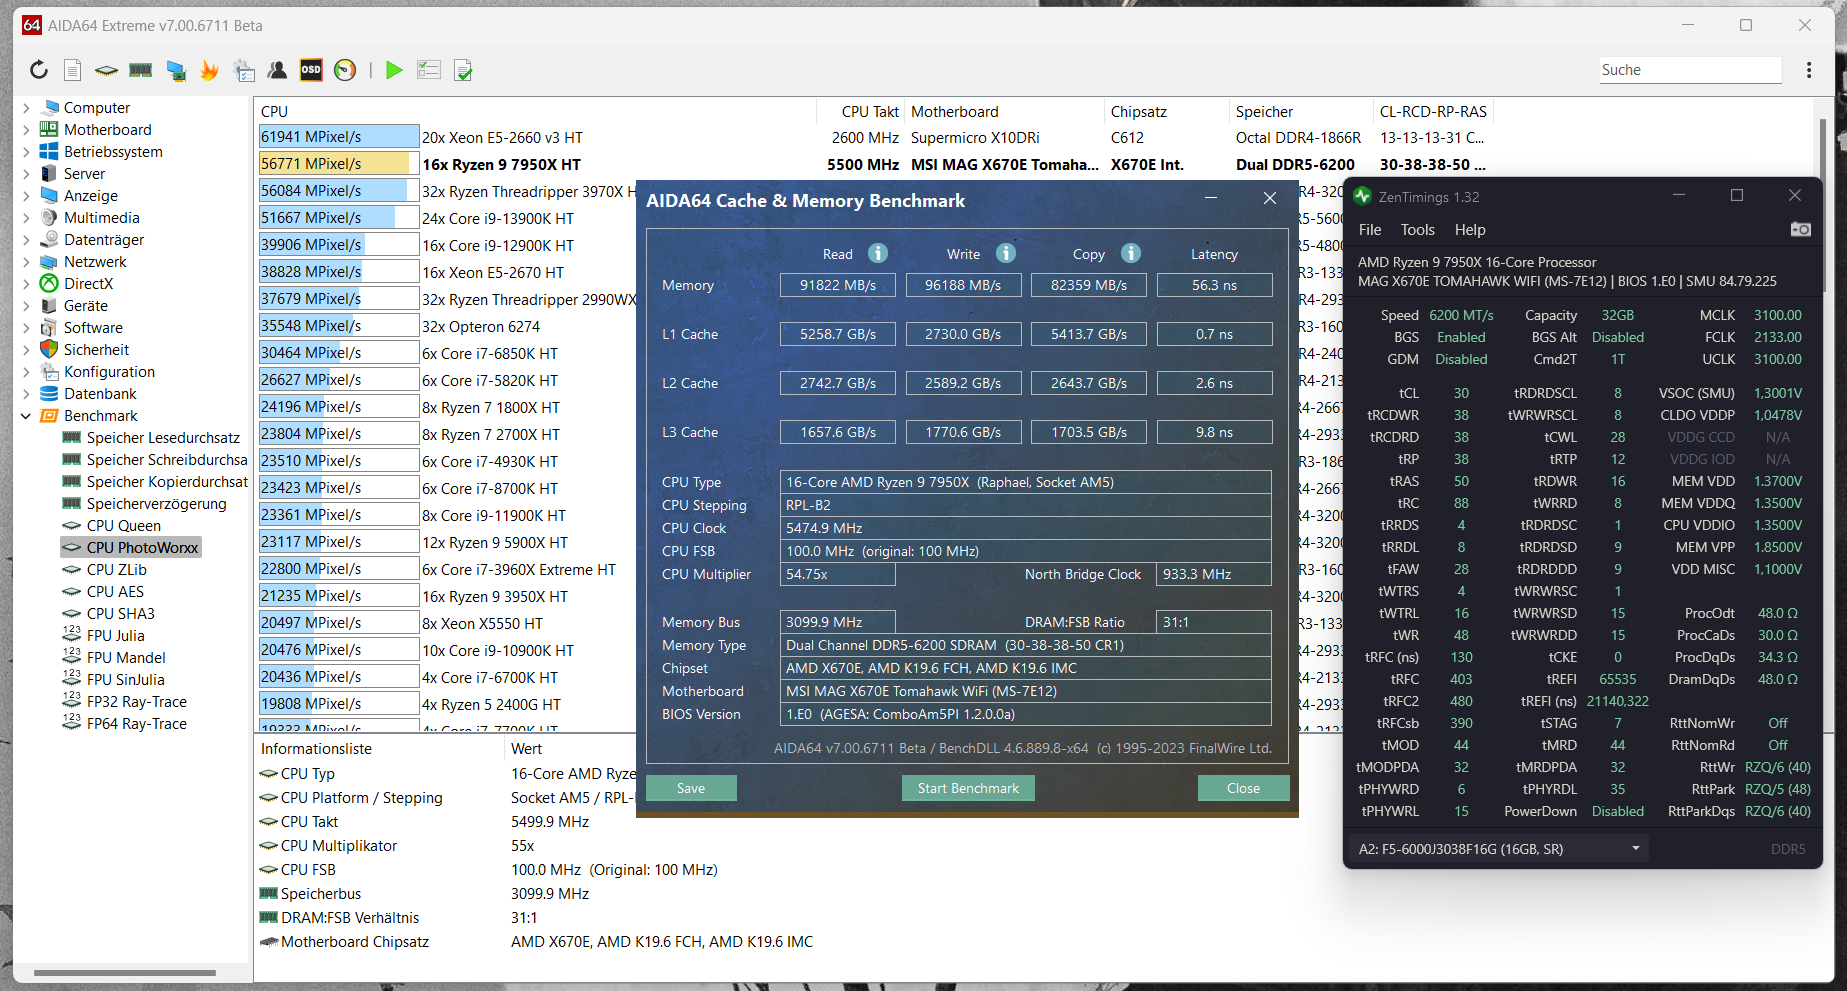This screenshot has width=1847, height=991.
Task: Click the Motherboard column header
Action: (x=1005, y=112)
